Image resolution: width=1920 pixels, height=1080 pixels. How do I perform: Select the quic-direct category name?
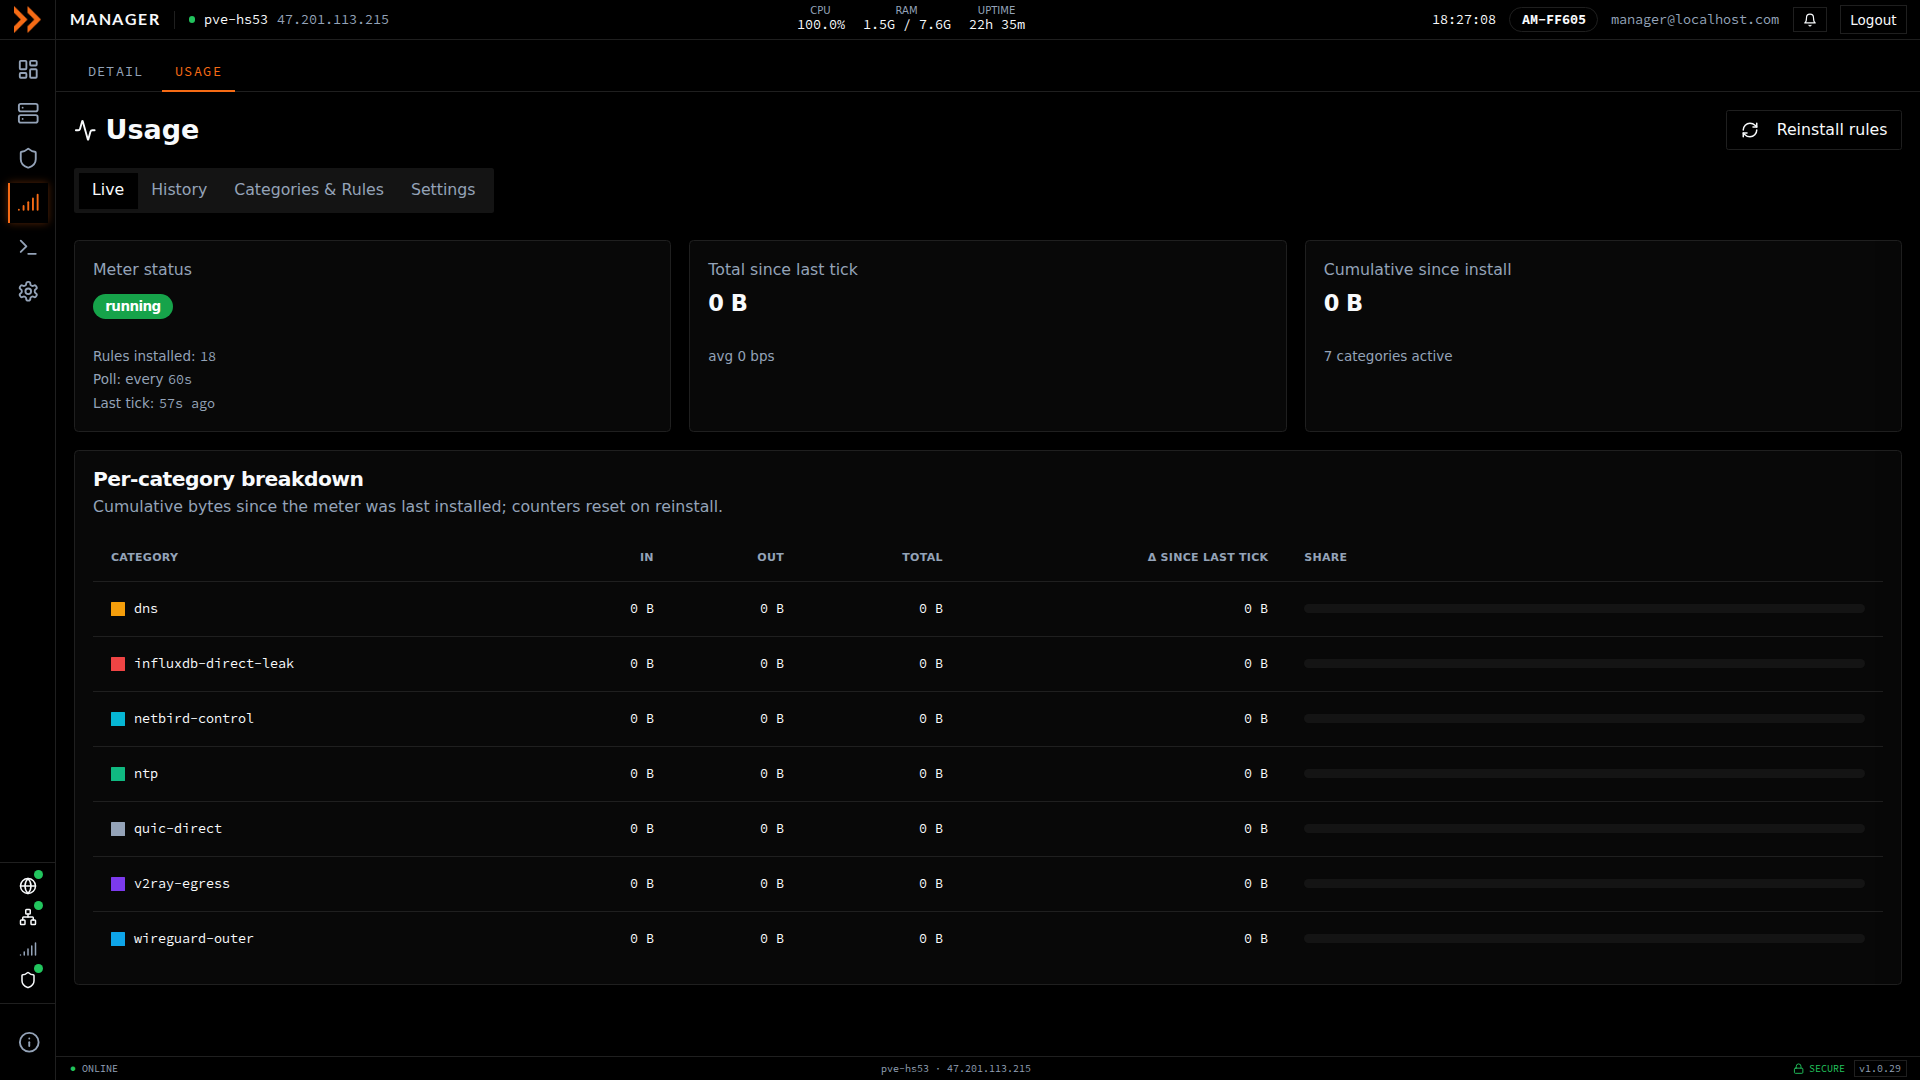point(178,829)
